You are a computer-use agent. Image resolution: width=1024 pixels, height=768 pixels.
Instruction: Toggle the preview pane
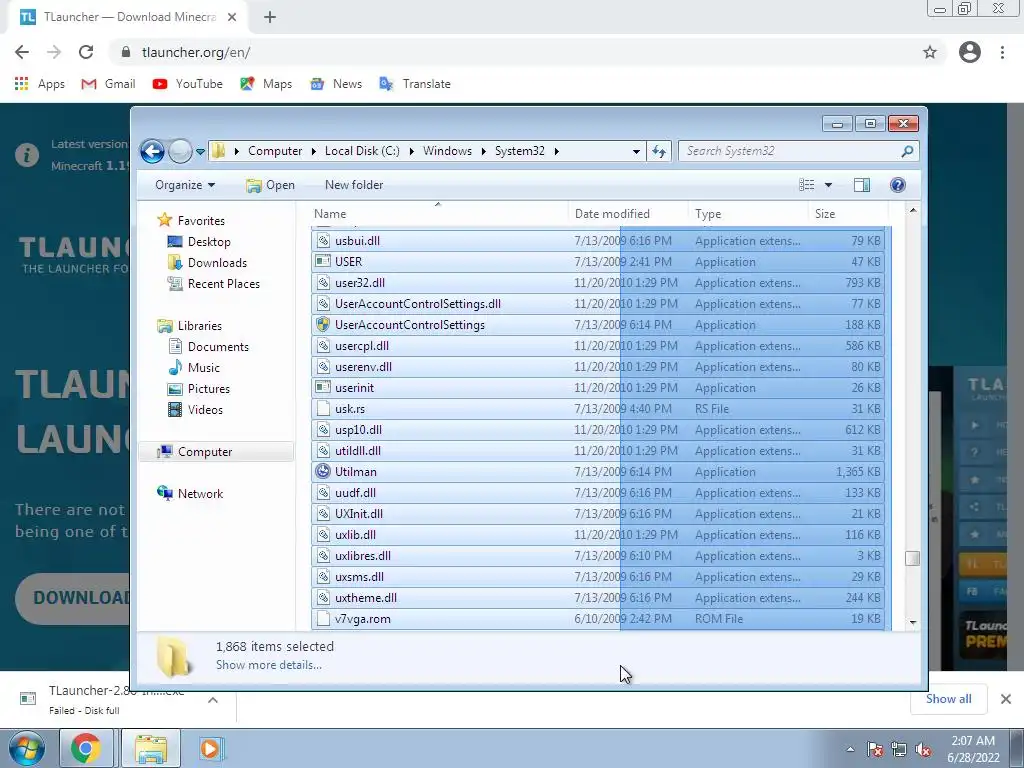[x=862, y=185]
